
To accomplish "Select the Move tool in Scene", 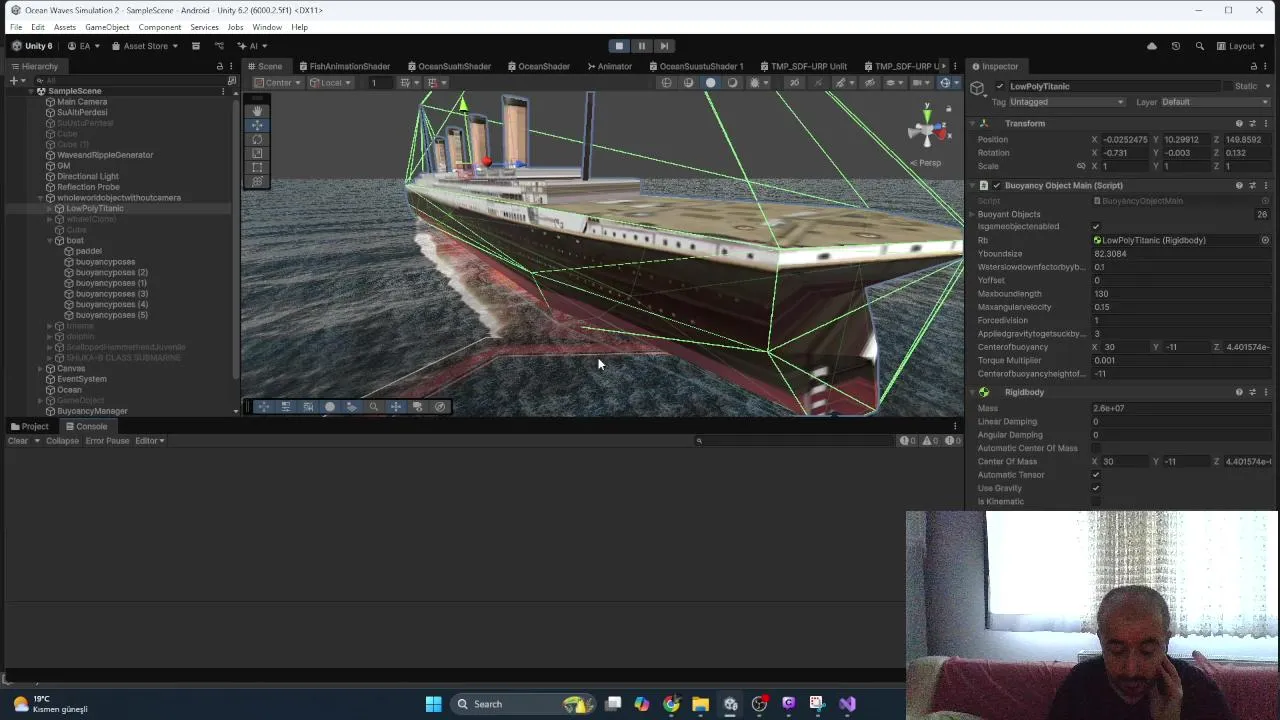I will (x=257, y=125).
